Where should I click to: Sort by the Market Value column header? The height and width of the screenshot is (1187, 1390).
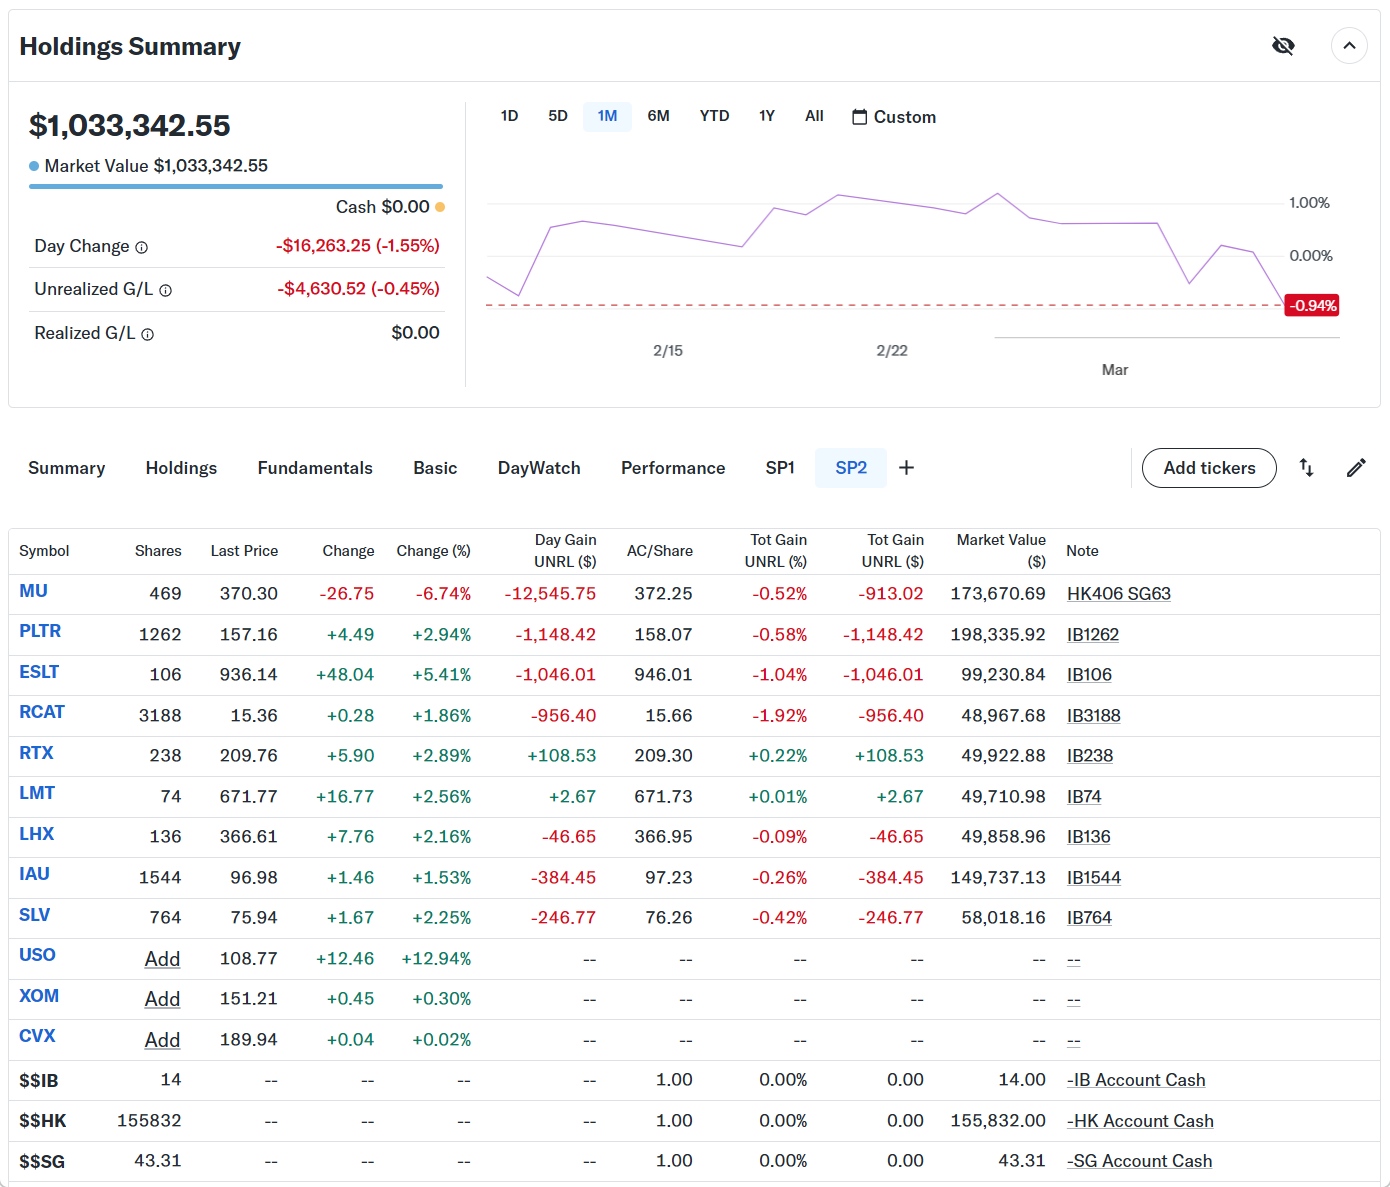pos(1000,550)
